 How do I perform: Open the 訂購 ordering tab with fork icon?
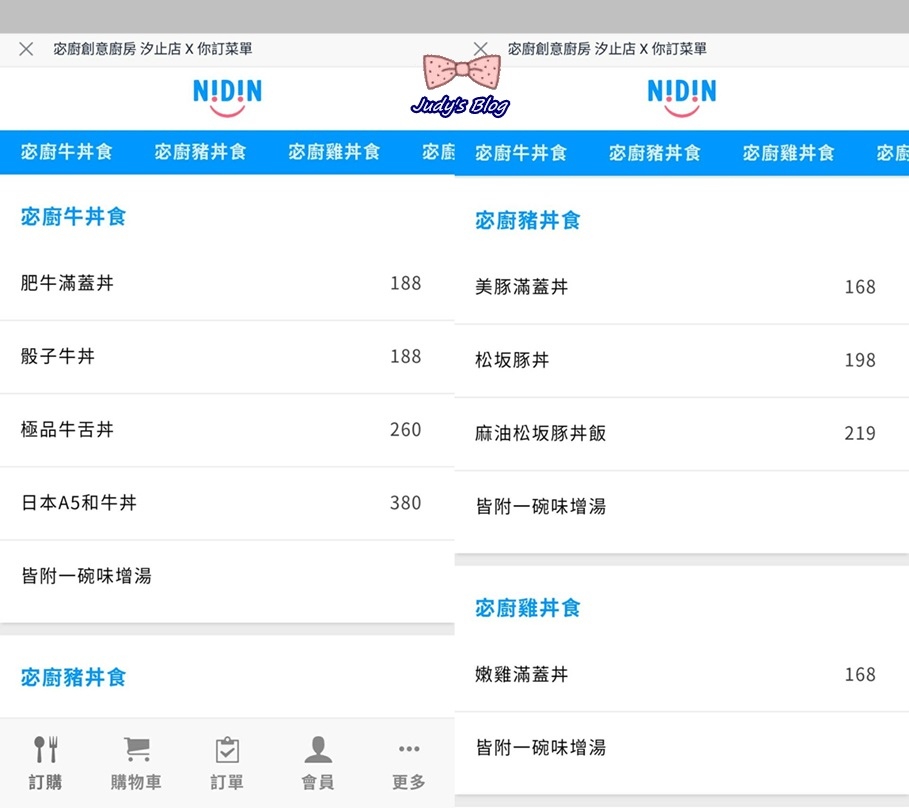point(45,763)
